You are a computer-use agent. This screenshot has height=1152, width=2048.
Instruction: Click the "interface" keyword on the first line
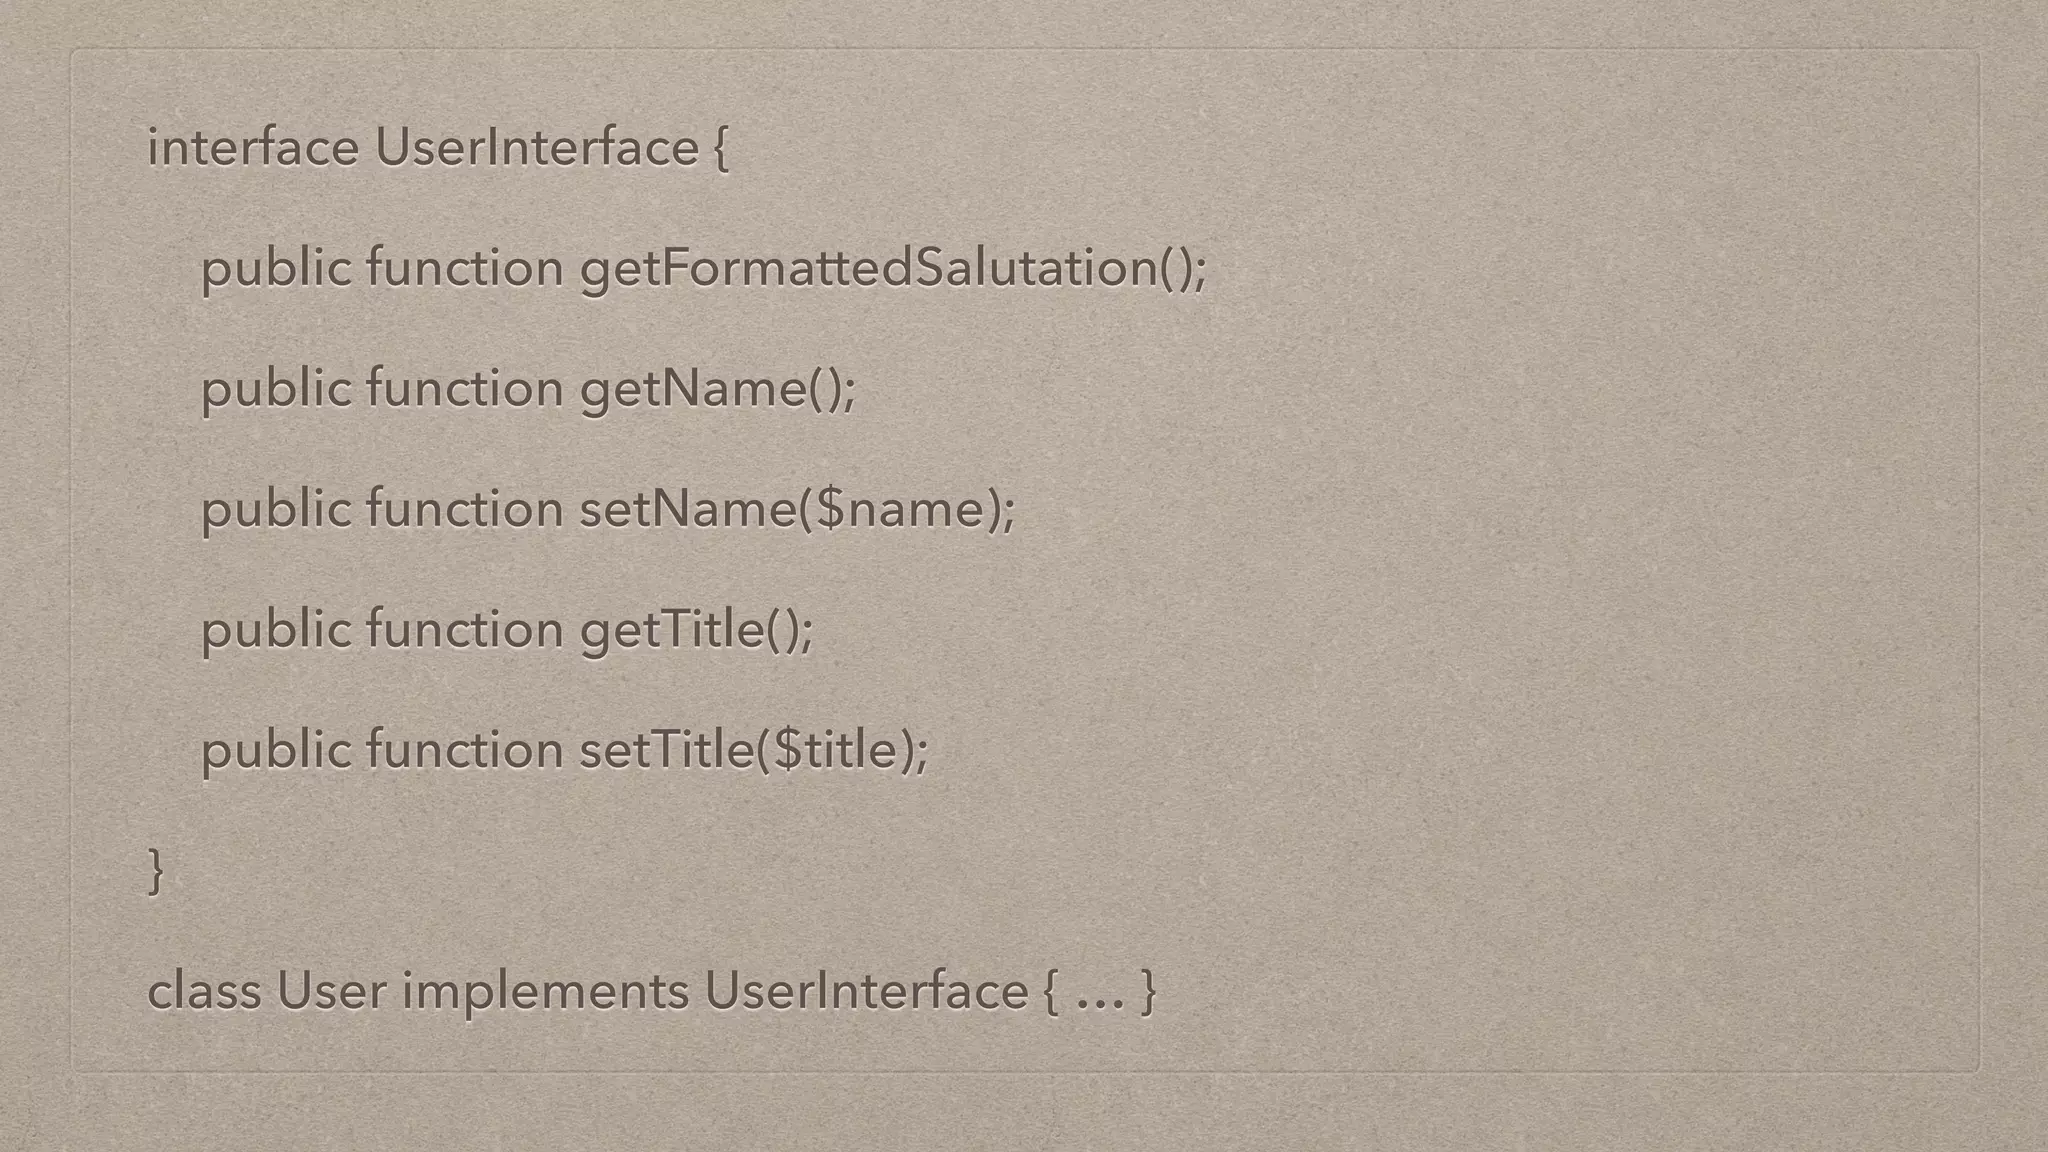click(x=252, y=148)
